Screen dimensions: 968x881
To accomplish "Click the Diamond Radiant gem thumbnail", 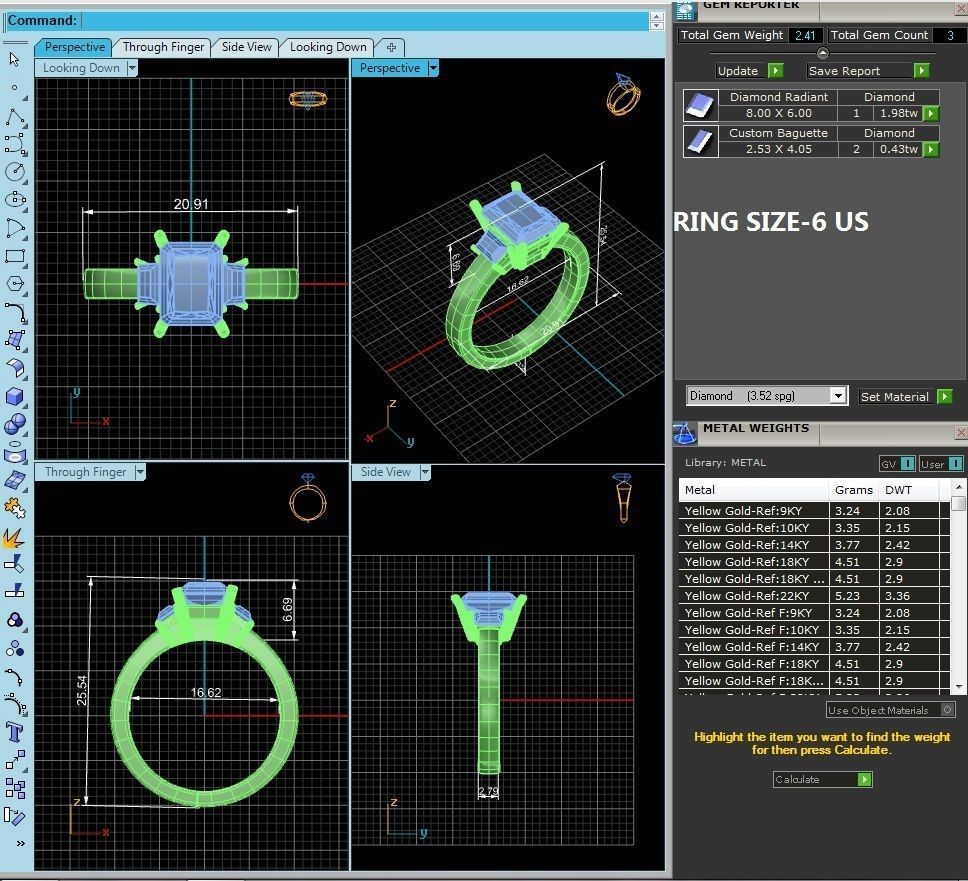I will click(x=701, y=105).
